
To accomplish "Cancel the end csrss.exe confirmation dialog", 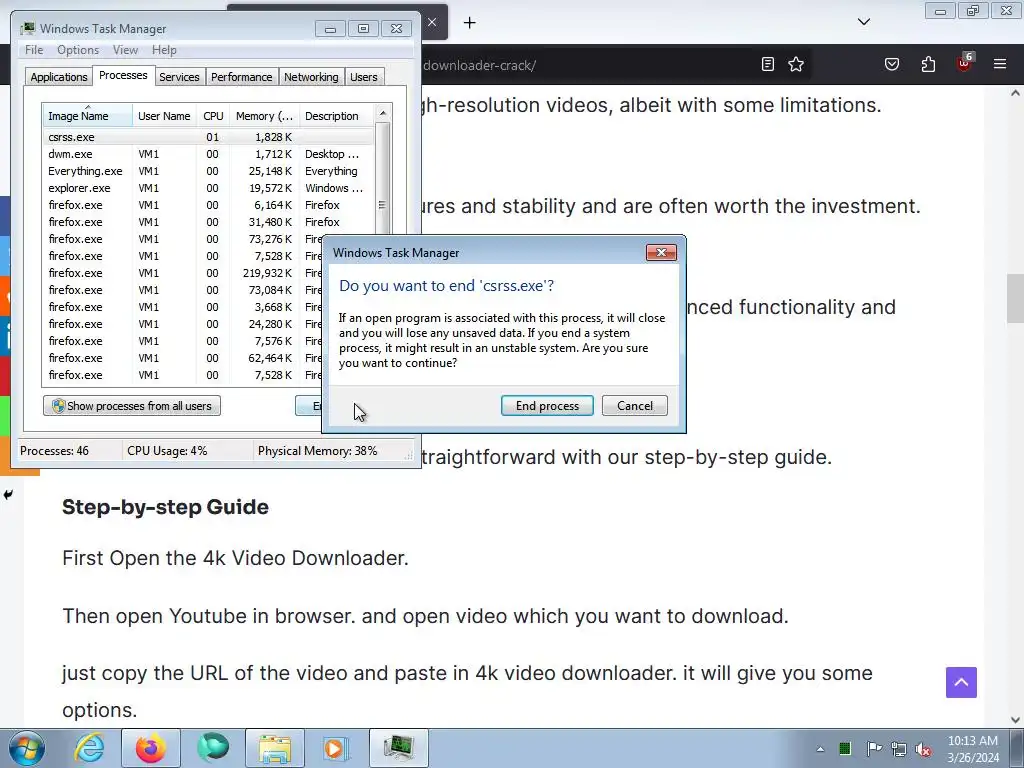I will [x=635, y=406].
